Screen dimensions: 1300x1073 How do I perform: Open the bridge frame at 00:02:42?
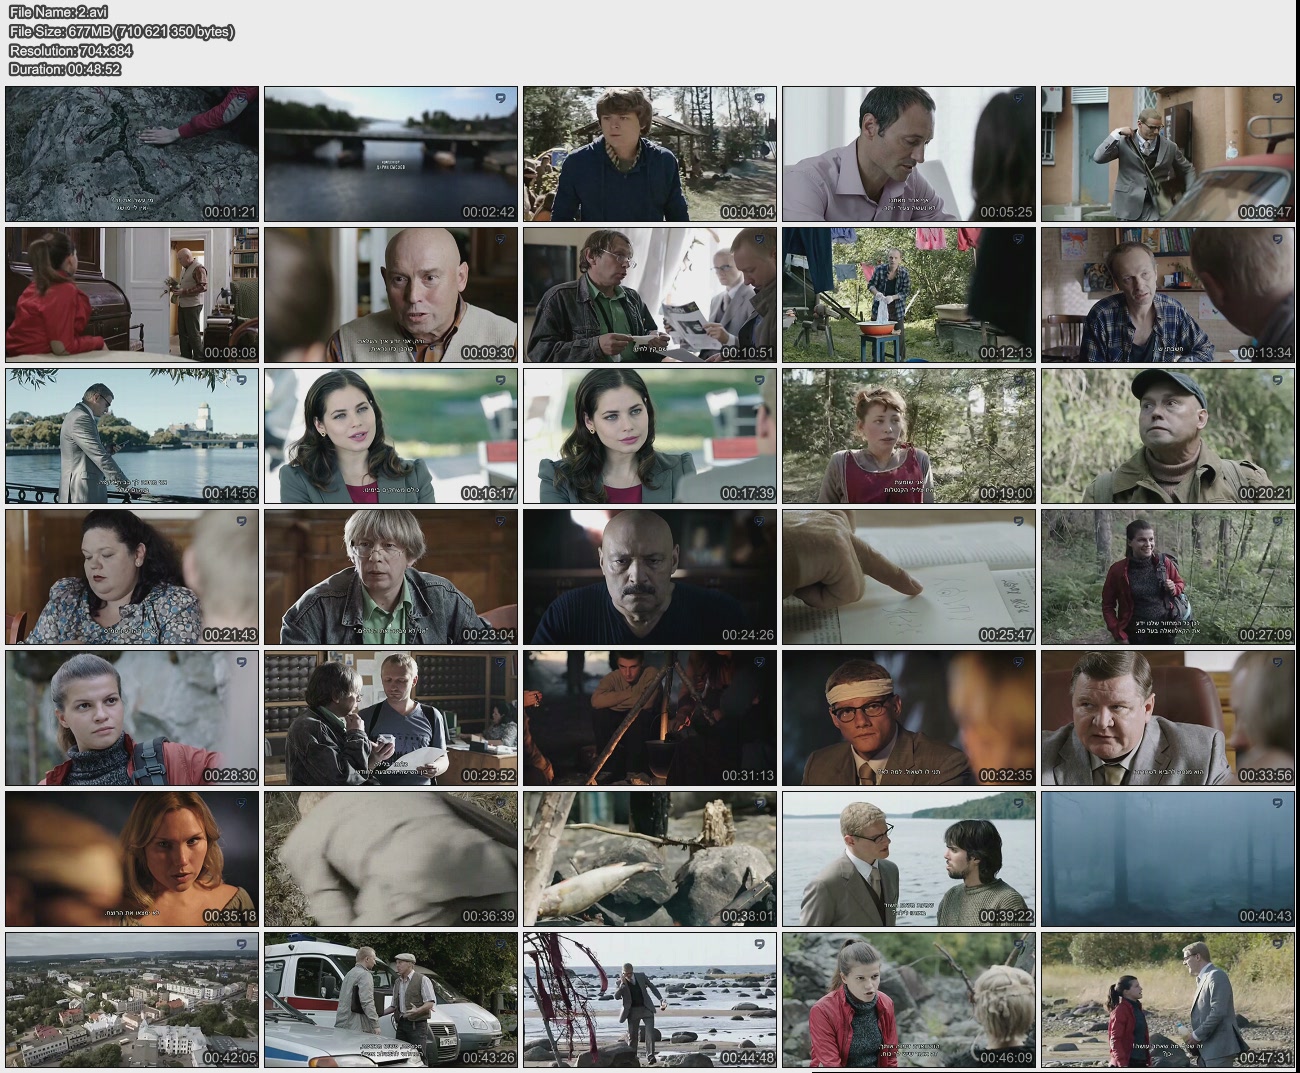[391, 154]
